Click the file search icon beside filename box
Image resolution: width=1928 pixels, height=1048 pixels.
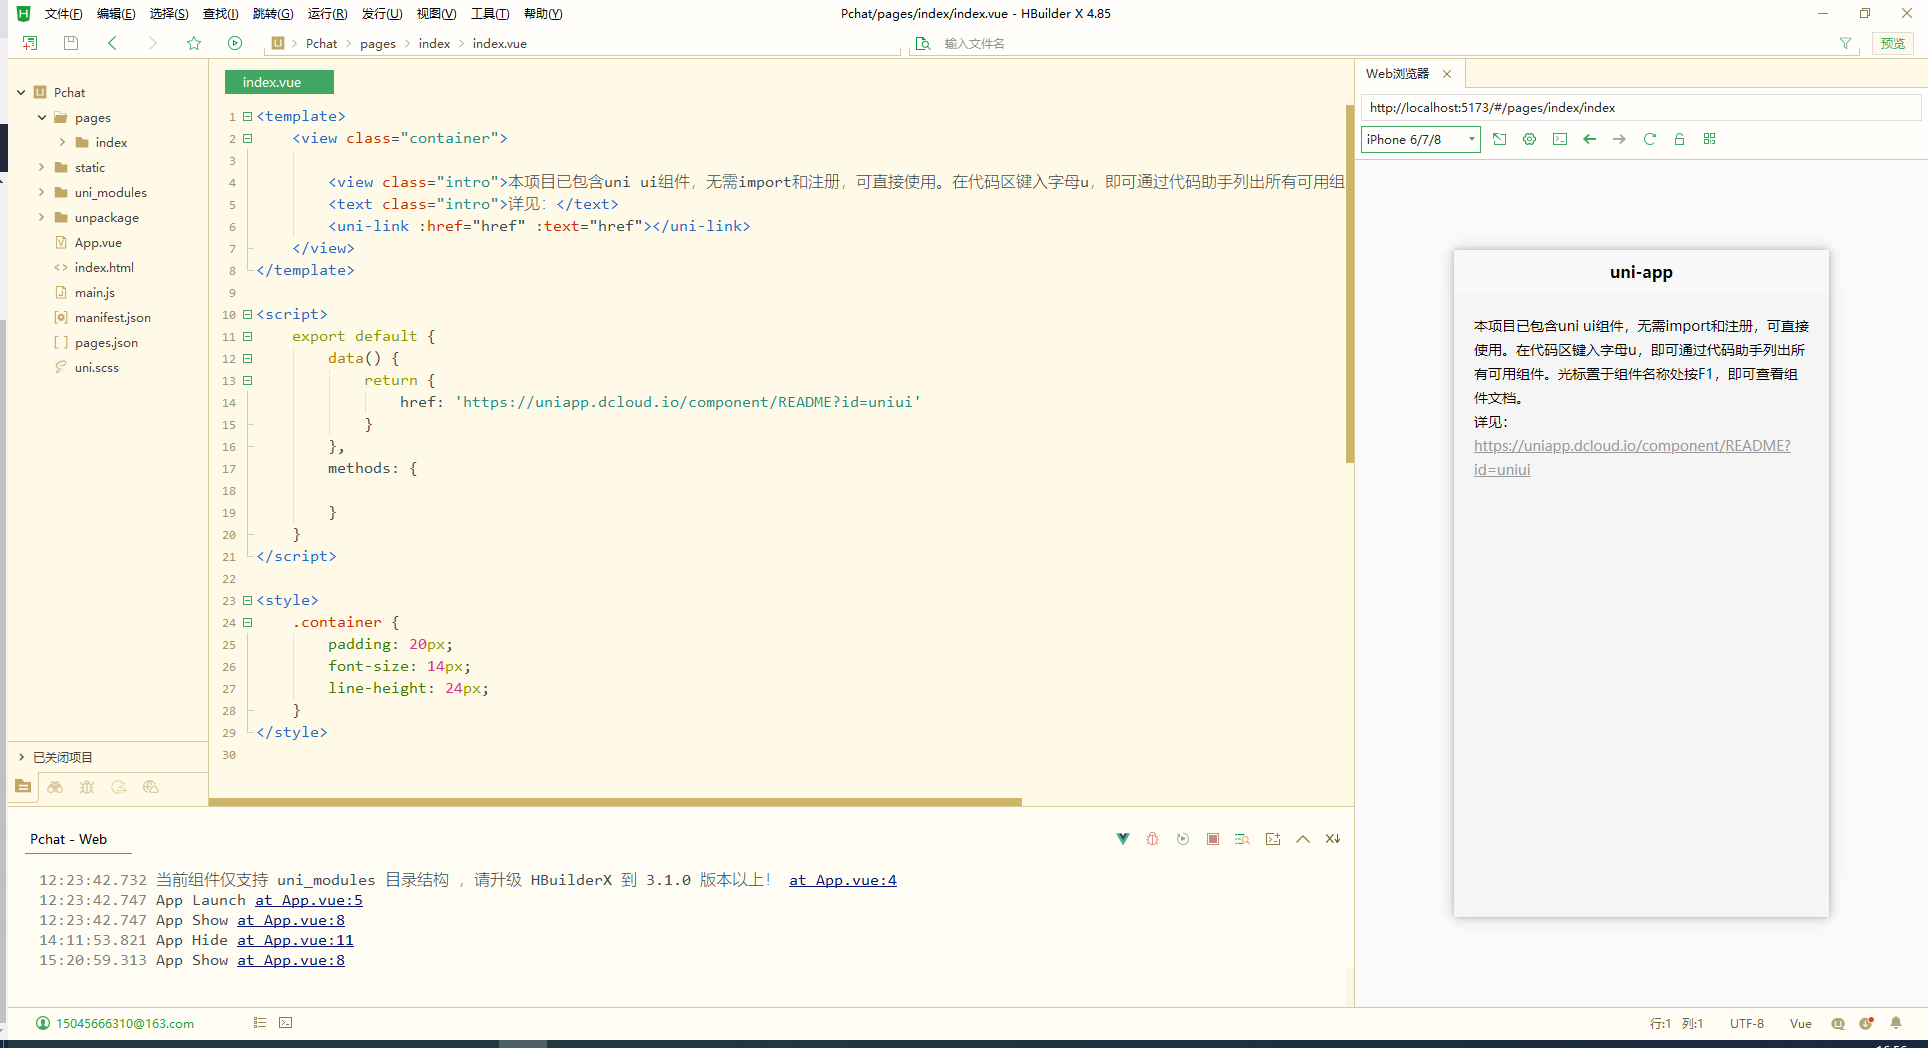tap(923, 43)
